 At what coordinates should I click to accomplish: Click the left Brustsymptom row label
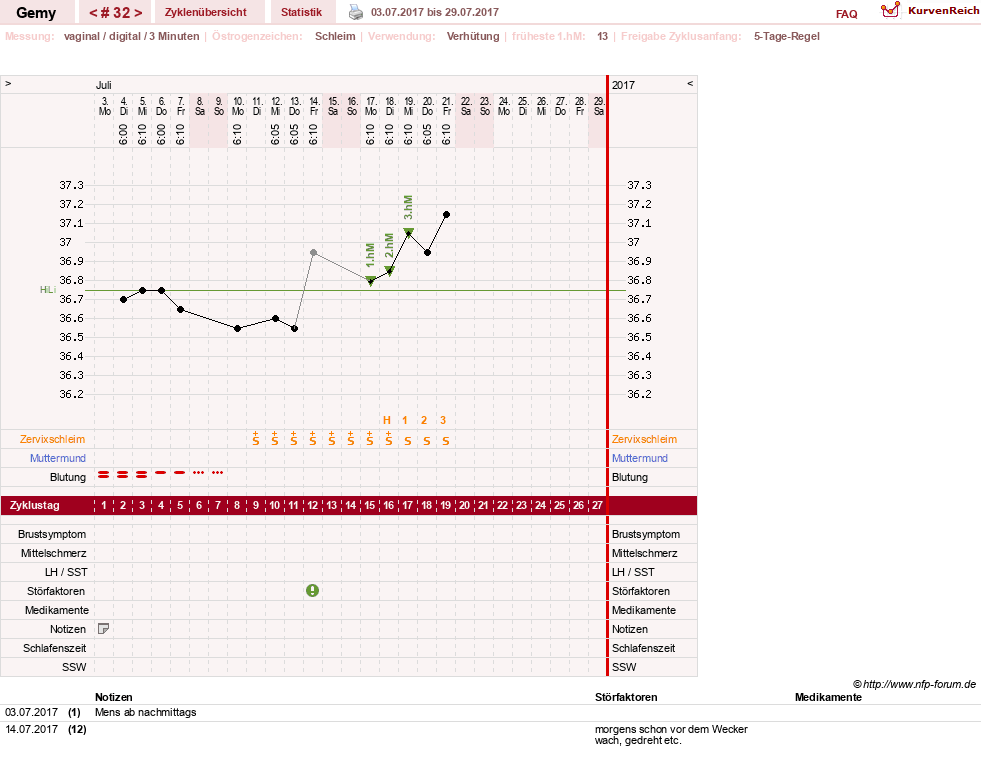(52, 534)
